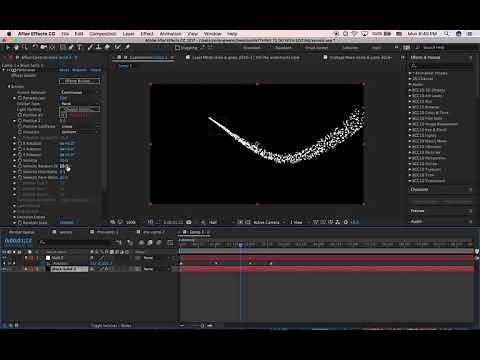The width and height of the screenshot is (480, 360).
Task: Open the Layer menu
Action: pyautogui.click(x=128, y=34)
